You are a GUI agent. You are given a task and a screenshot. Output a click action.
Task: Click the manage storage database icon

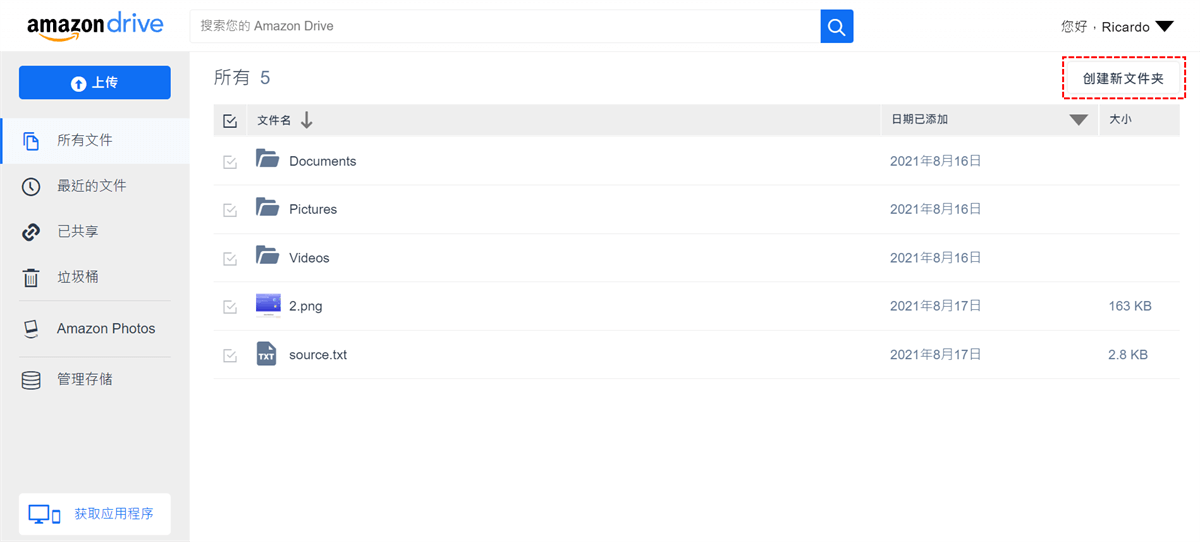coord(31,380)
